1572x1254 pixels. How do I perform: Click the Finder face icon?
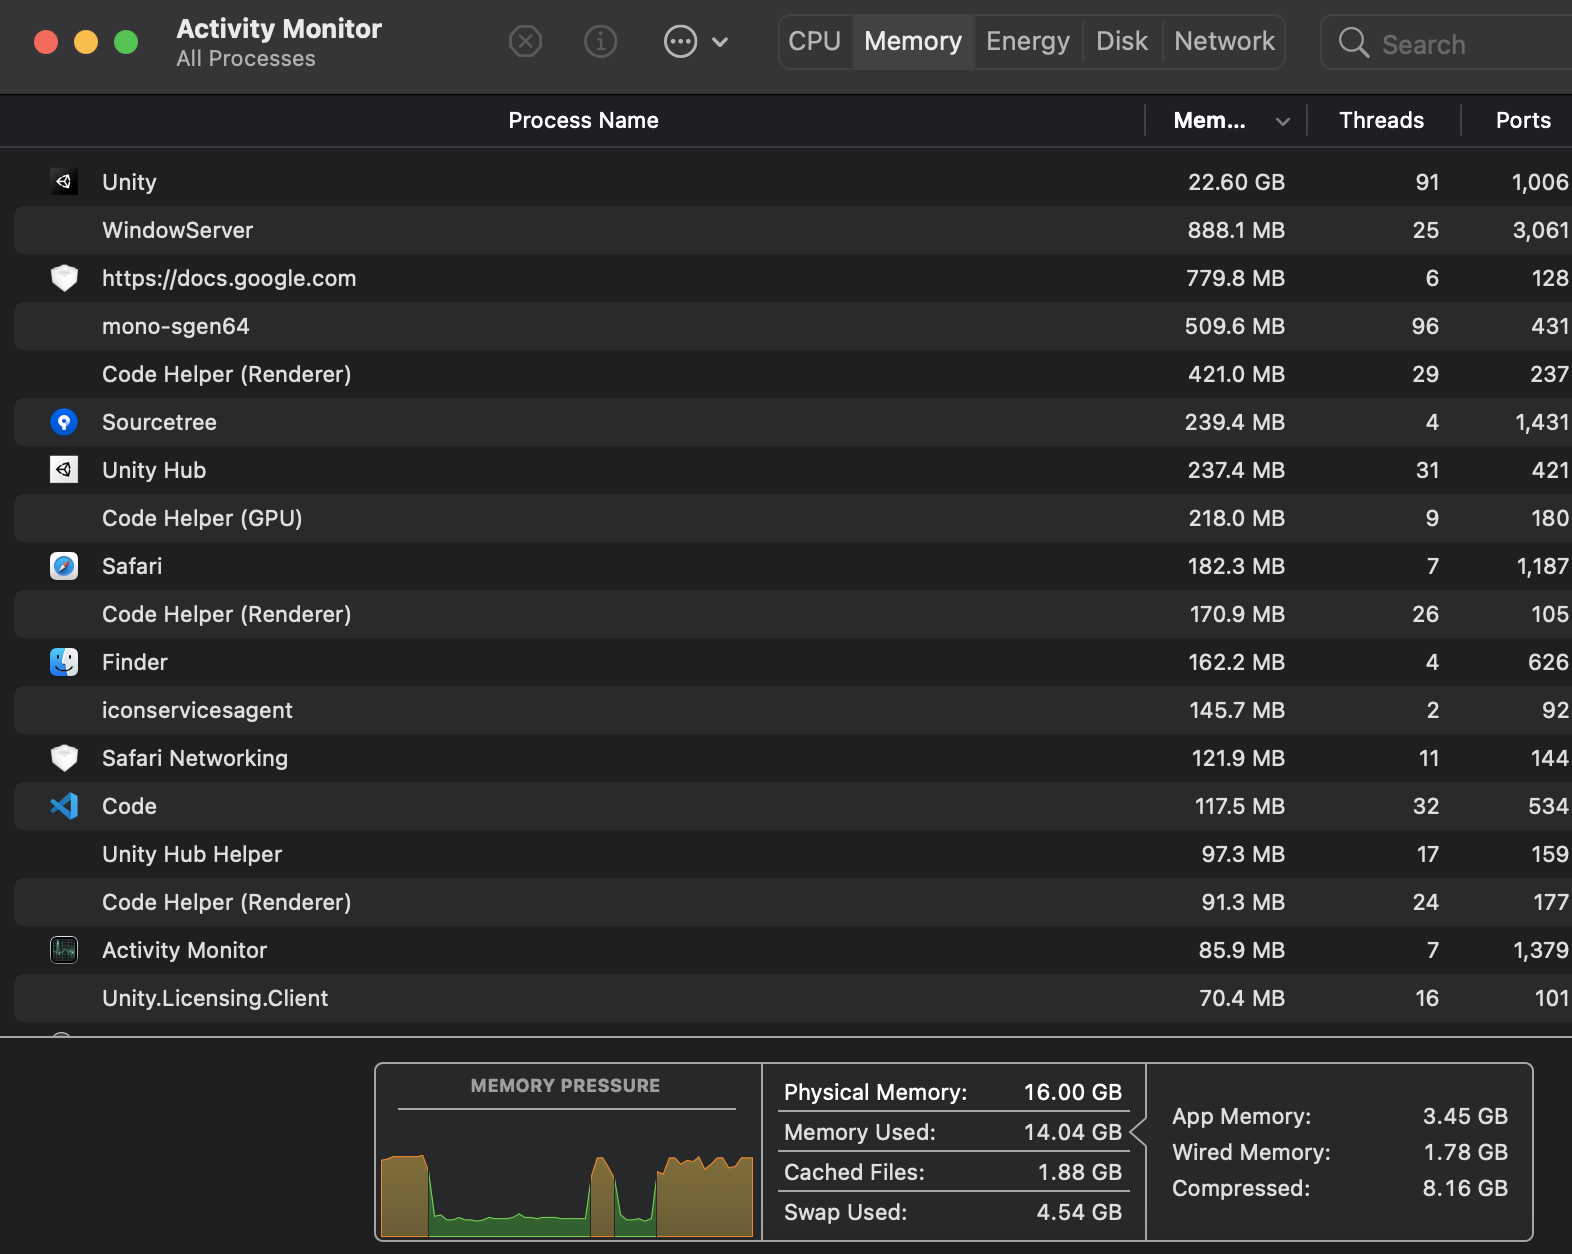[64, 662]
